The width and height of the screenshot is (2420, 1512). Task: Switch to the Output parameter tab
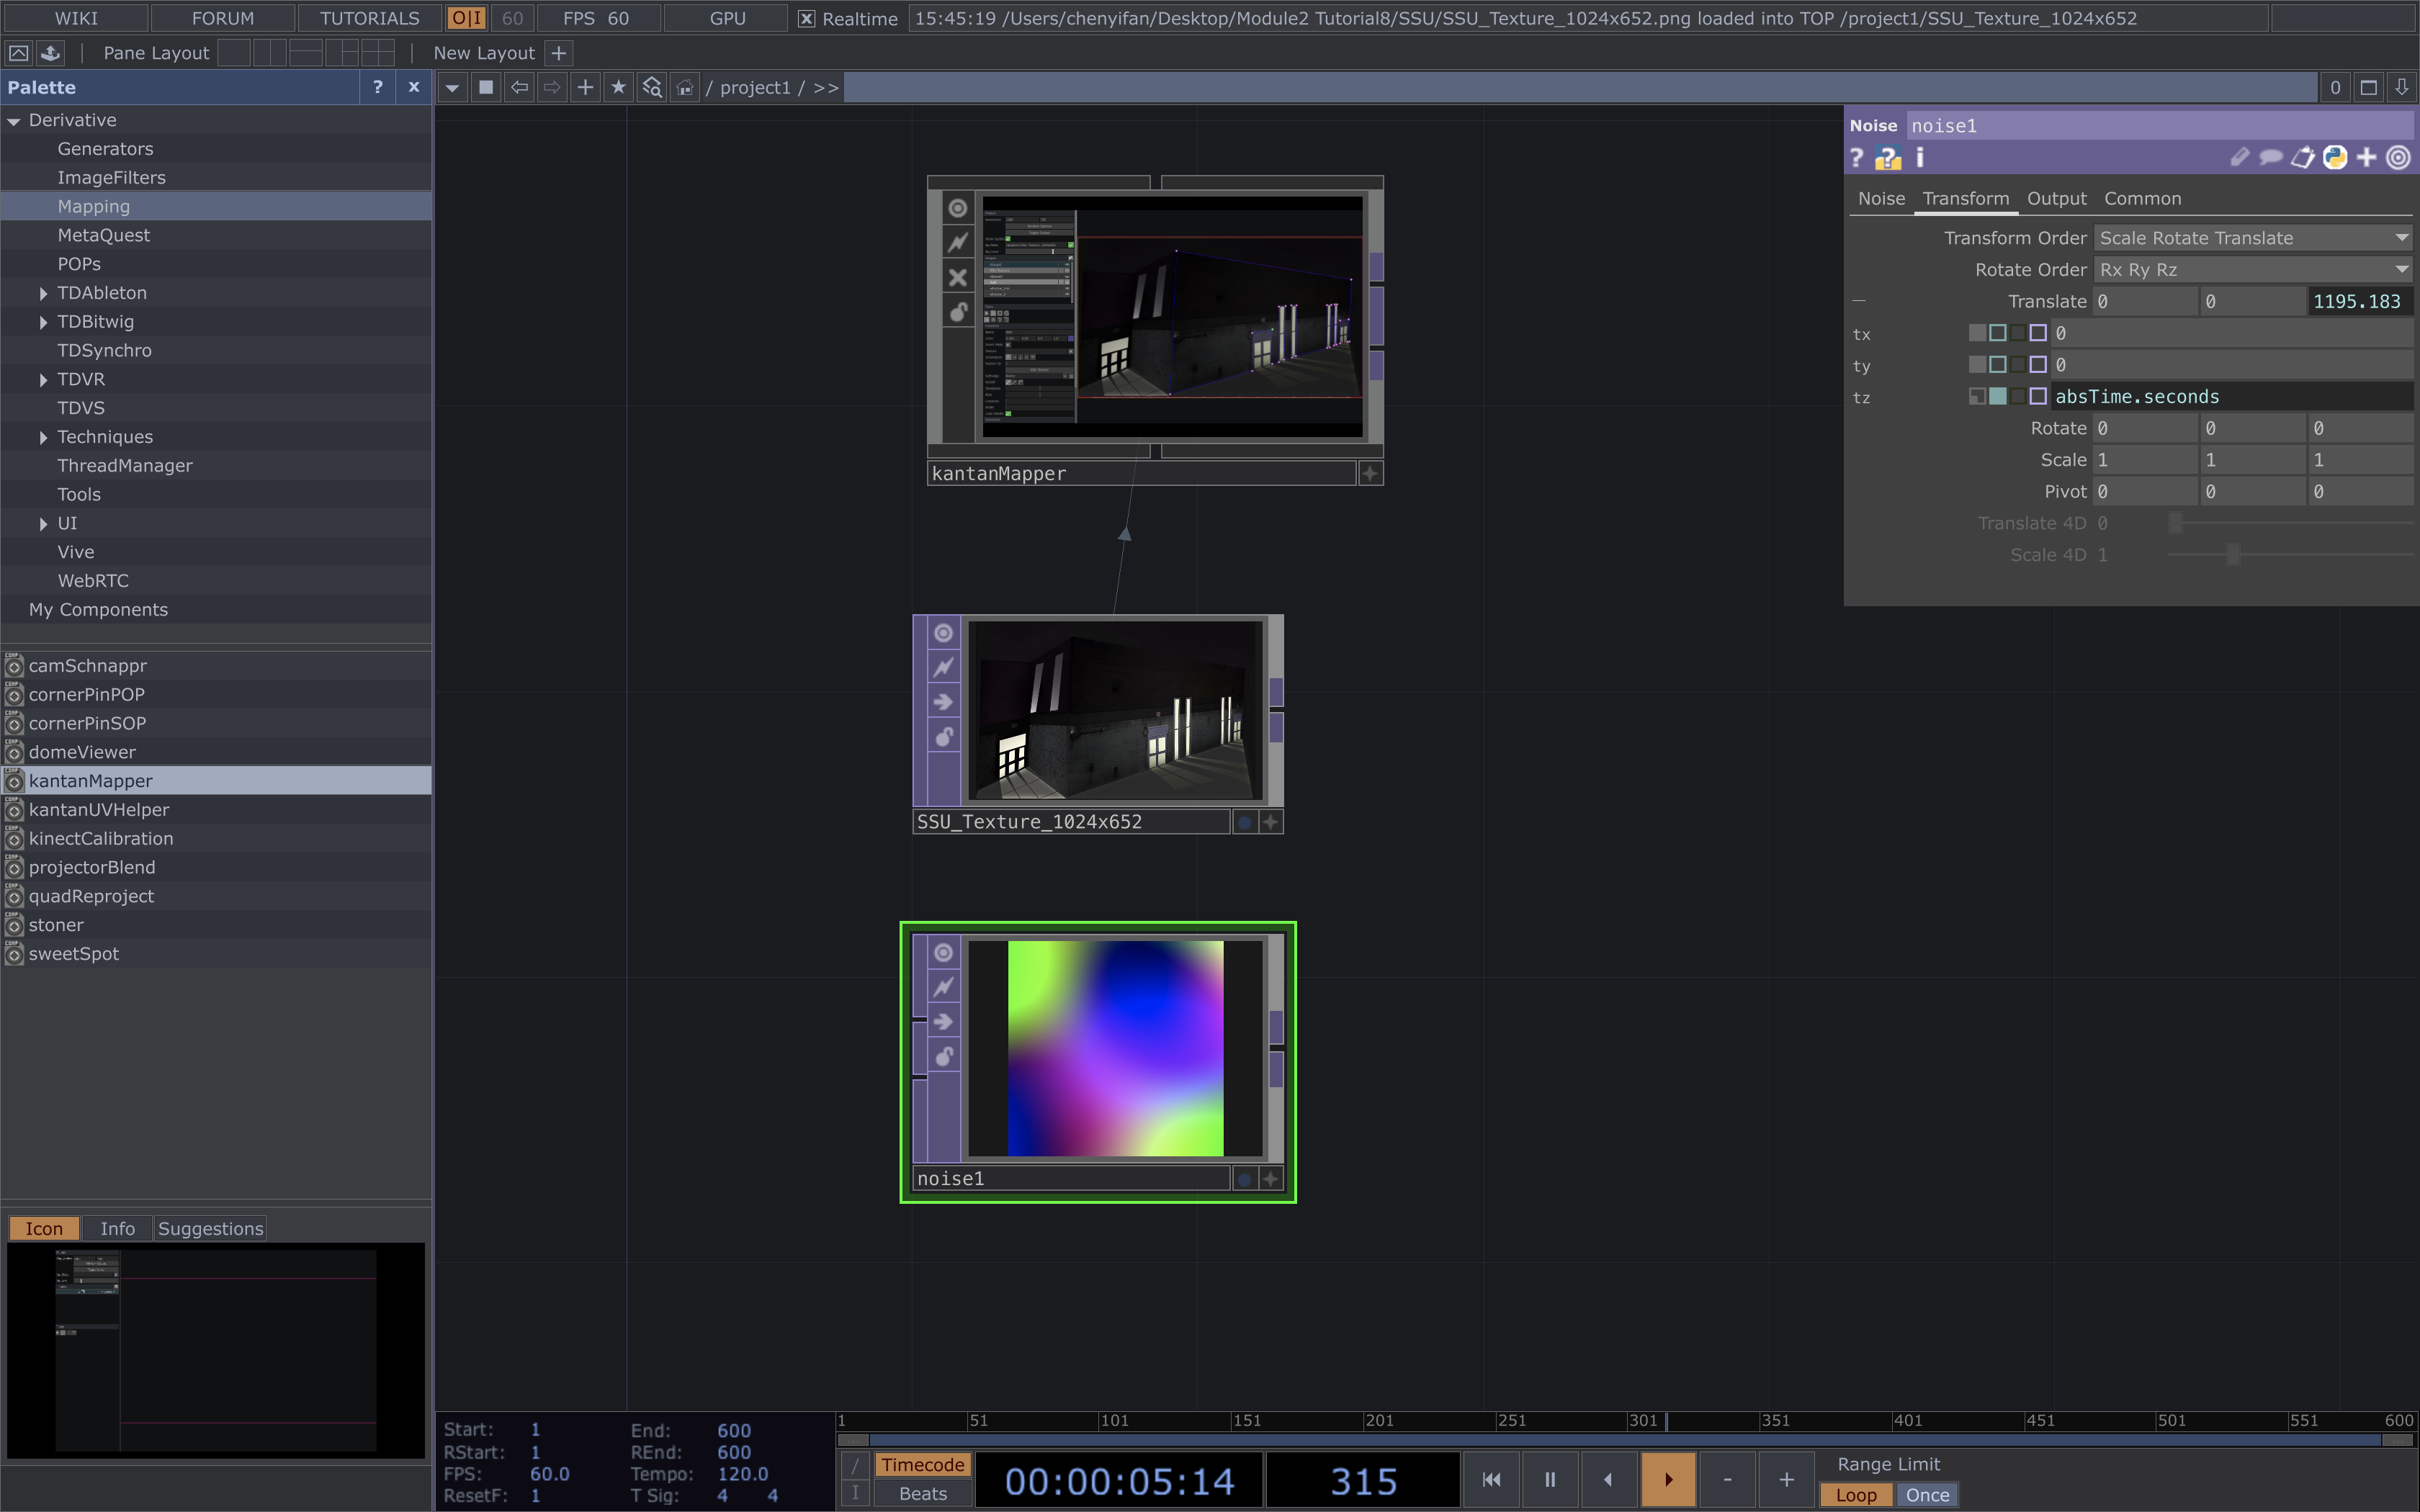(x=2056, y=198)
